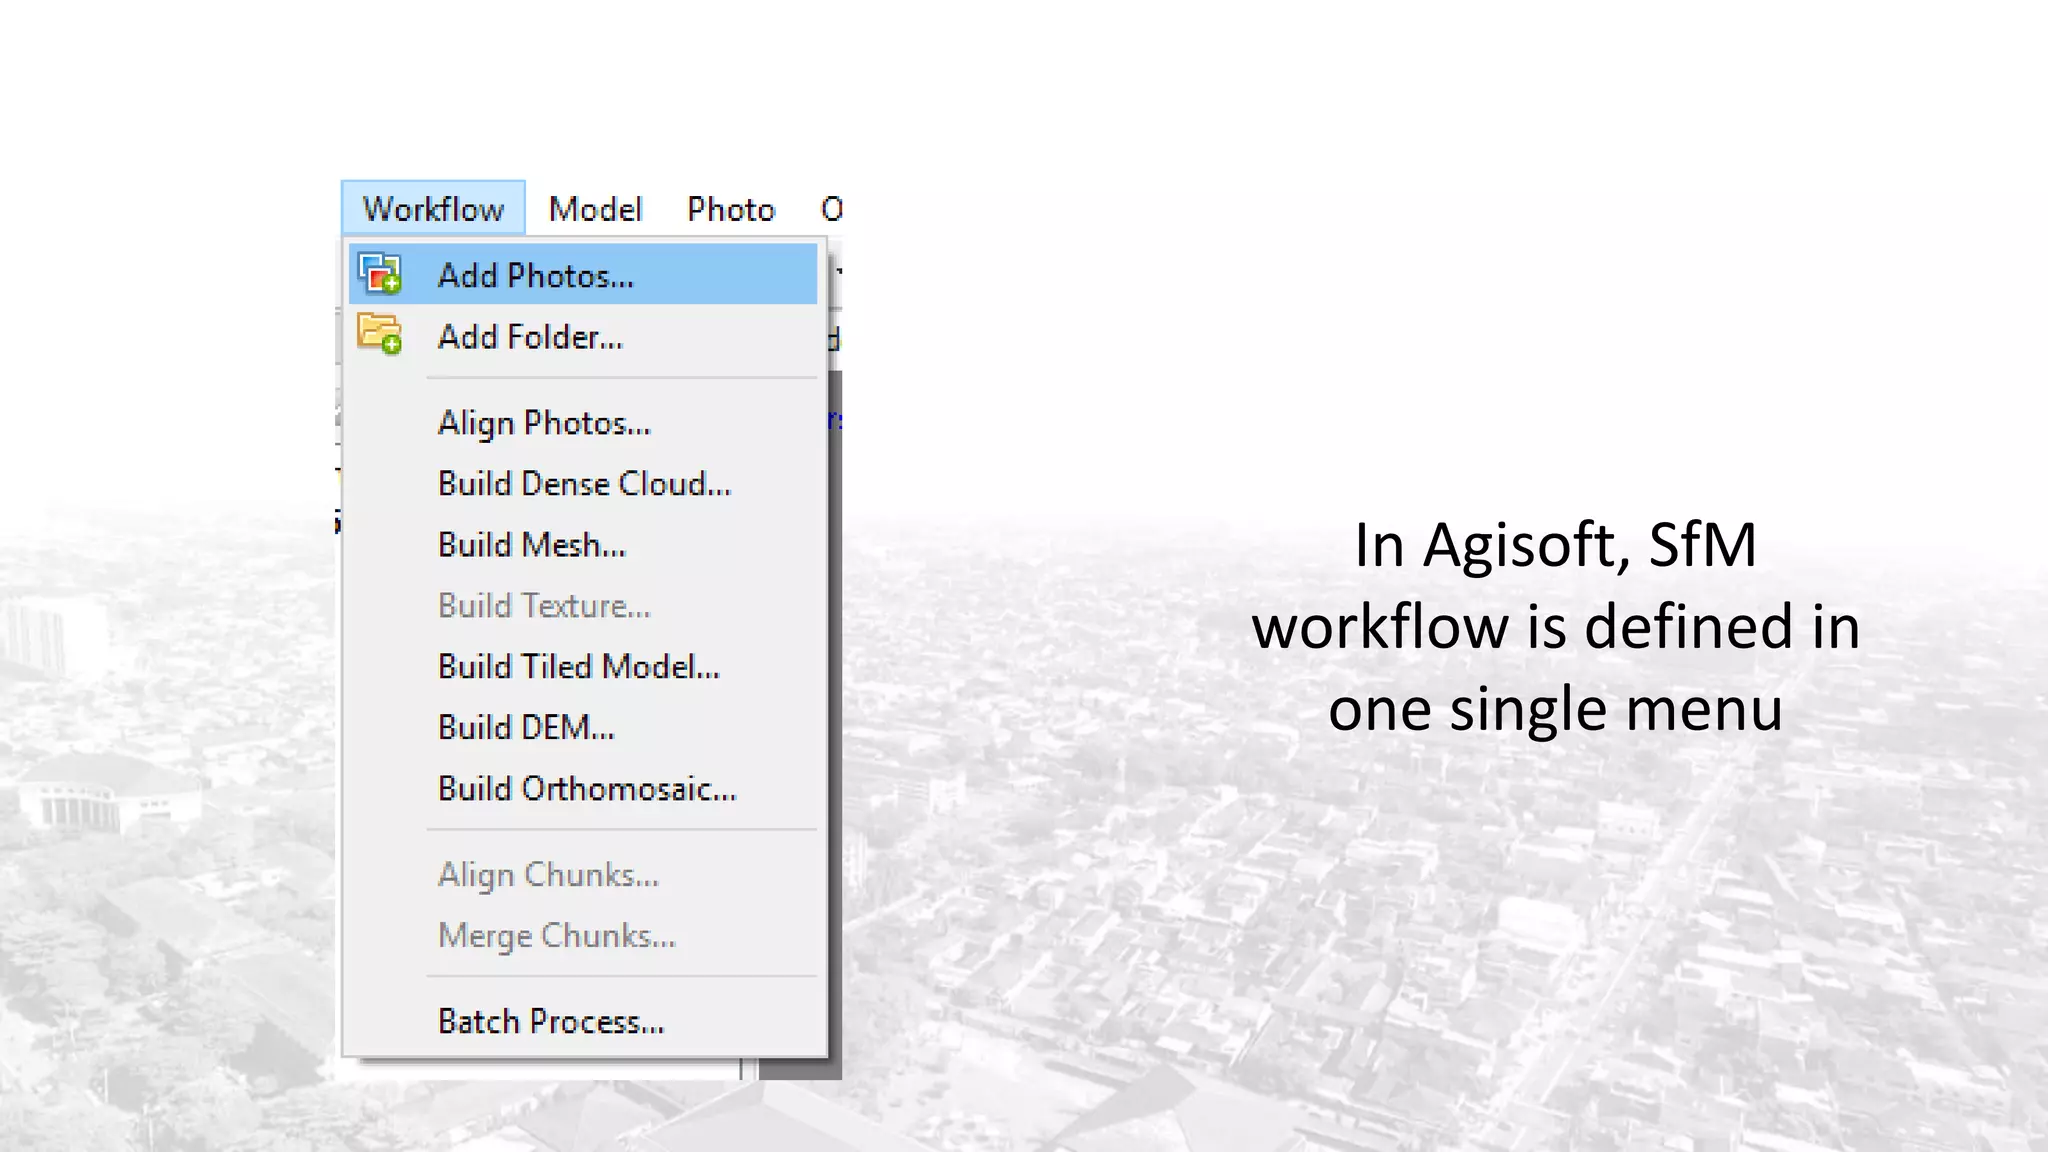Click the Add Folder icon
Image resolution: width=2048 pixels, height=1152 pixels.
coord(380,334)
